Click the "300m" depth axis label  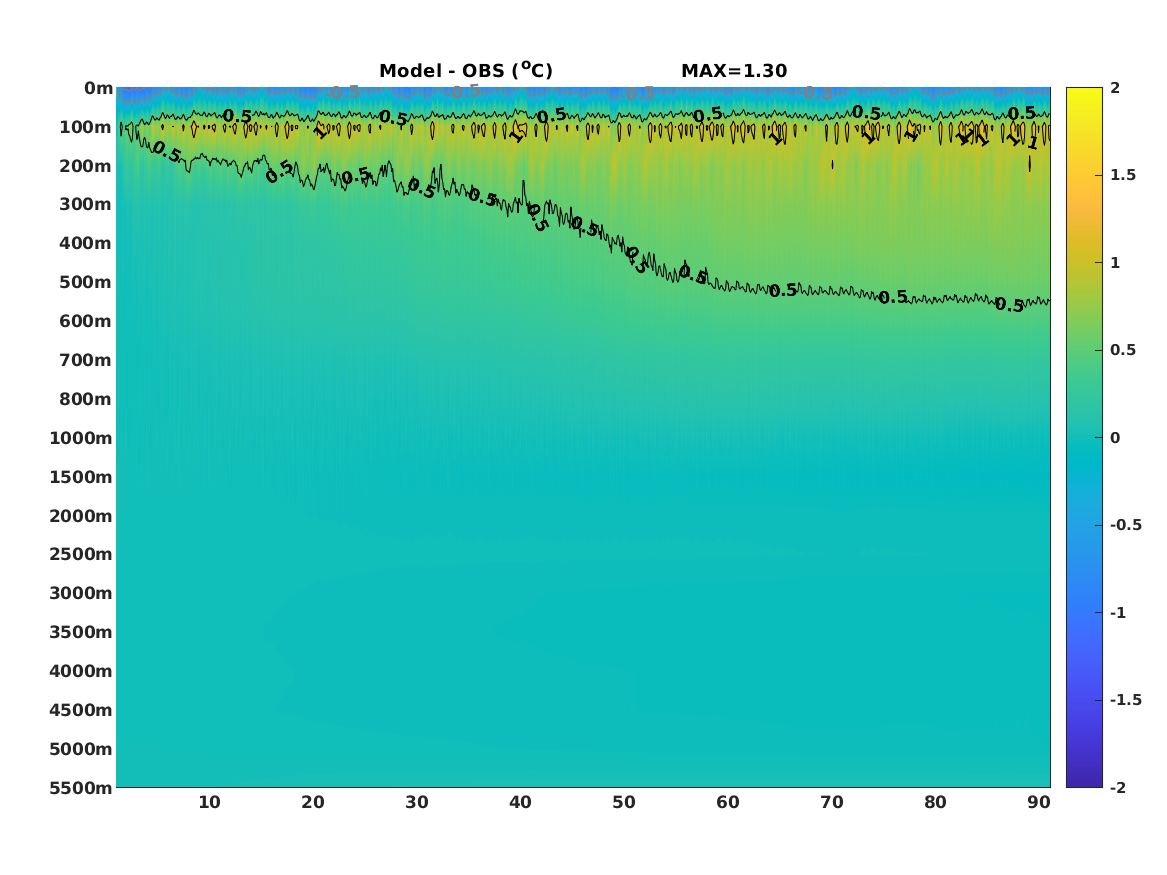pos(86,205)
